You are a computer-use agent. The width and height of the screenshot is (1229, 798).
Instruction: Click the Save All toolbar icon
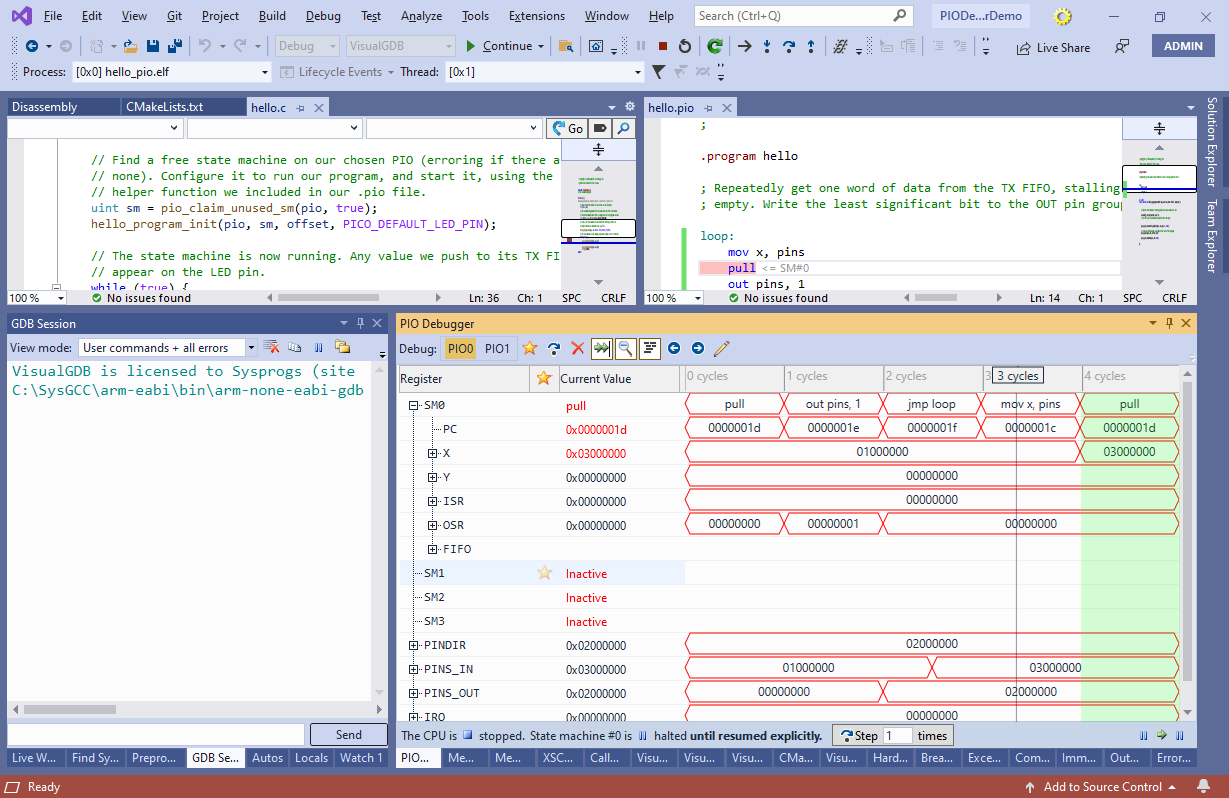click(174, 46)
